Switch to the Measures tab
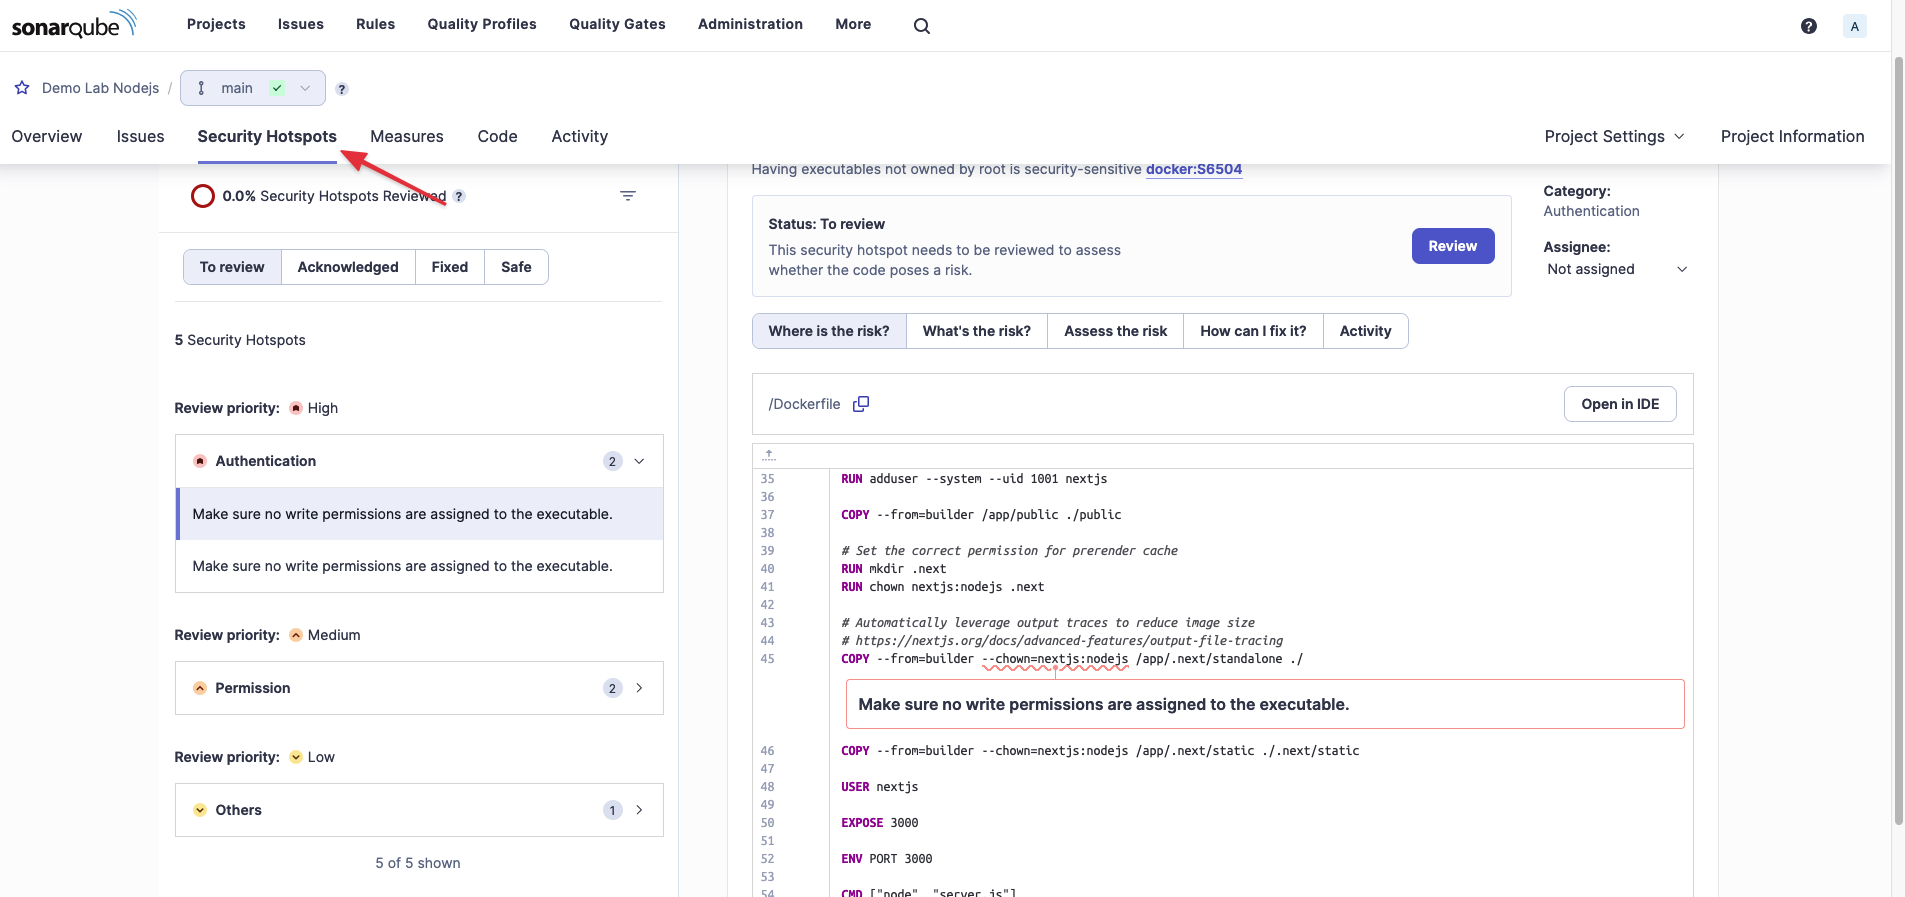Image resolution: width=1905 pixels, height=897 pixels. point(406,136)
